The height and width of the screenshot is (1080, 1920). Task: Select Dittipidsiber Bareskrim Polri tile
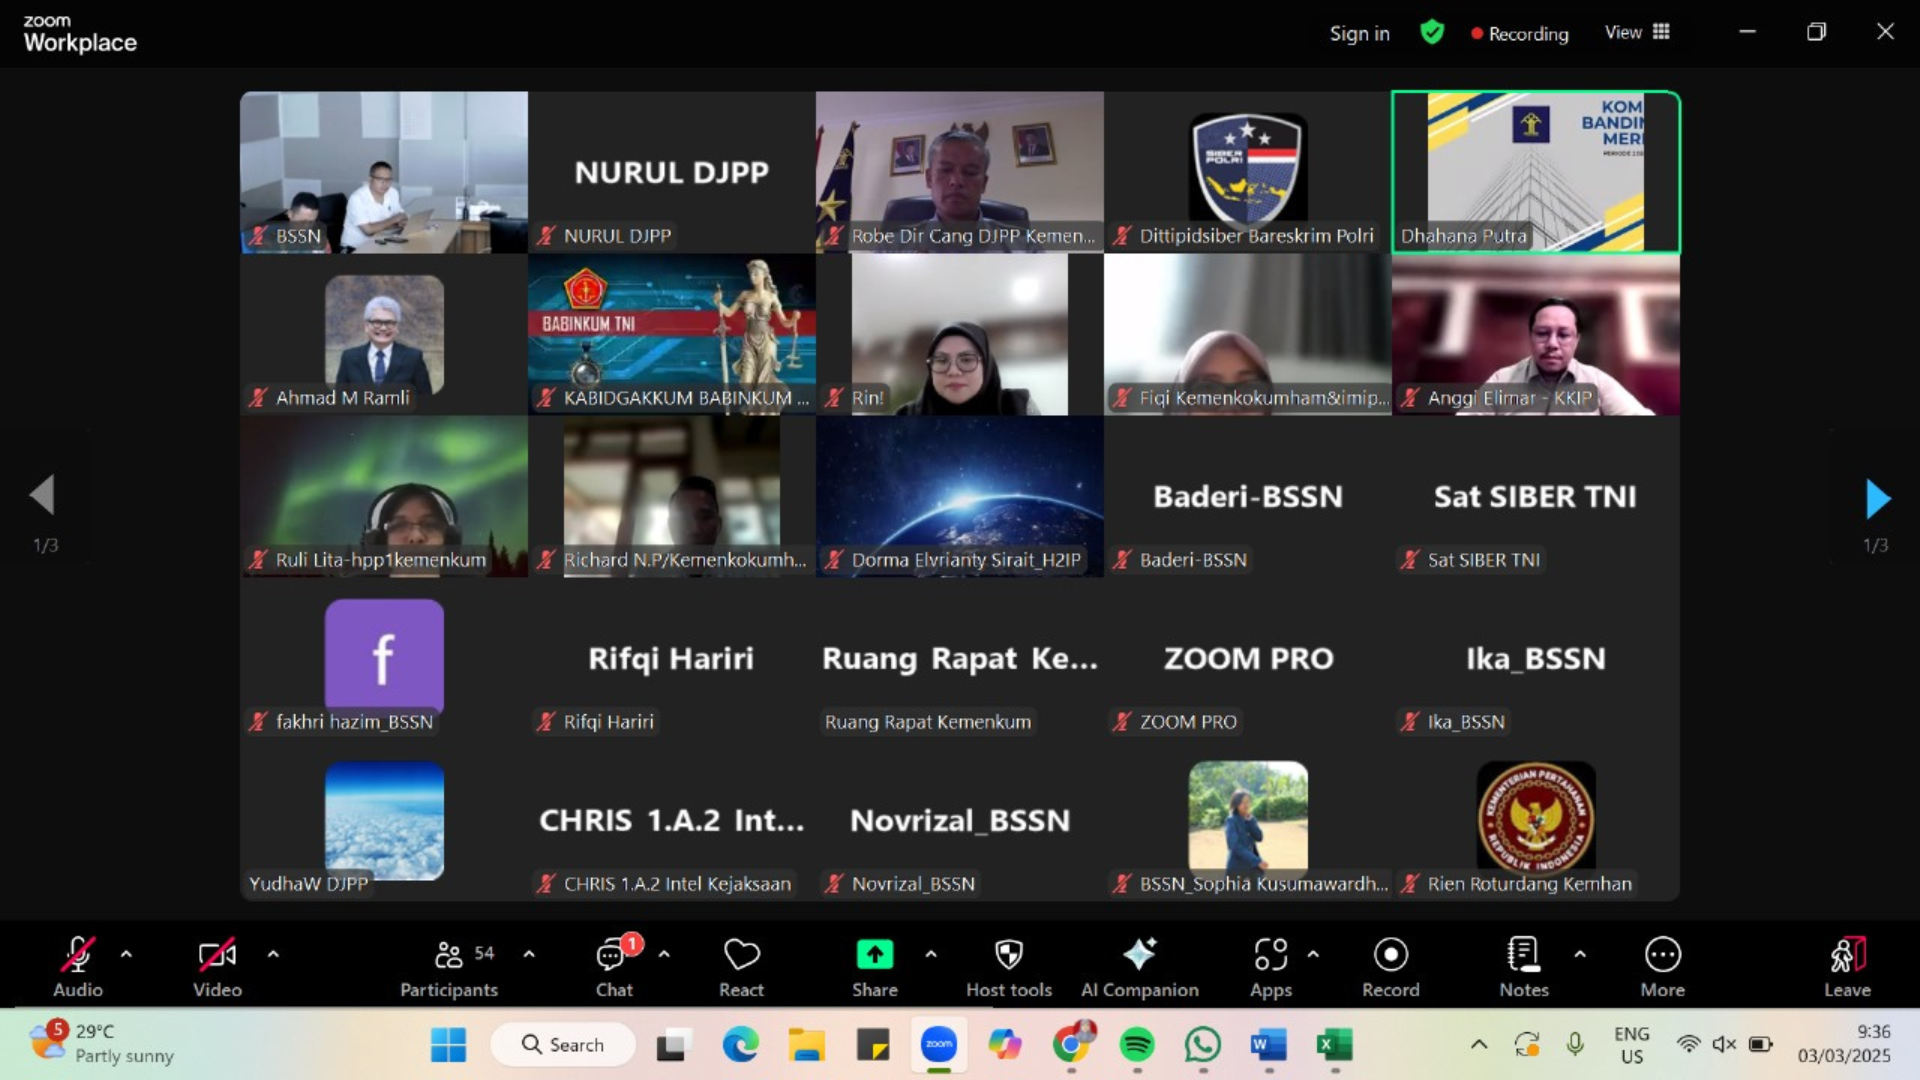click(x=1248, y=172)
